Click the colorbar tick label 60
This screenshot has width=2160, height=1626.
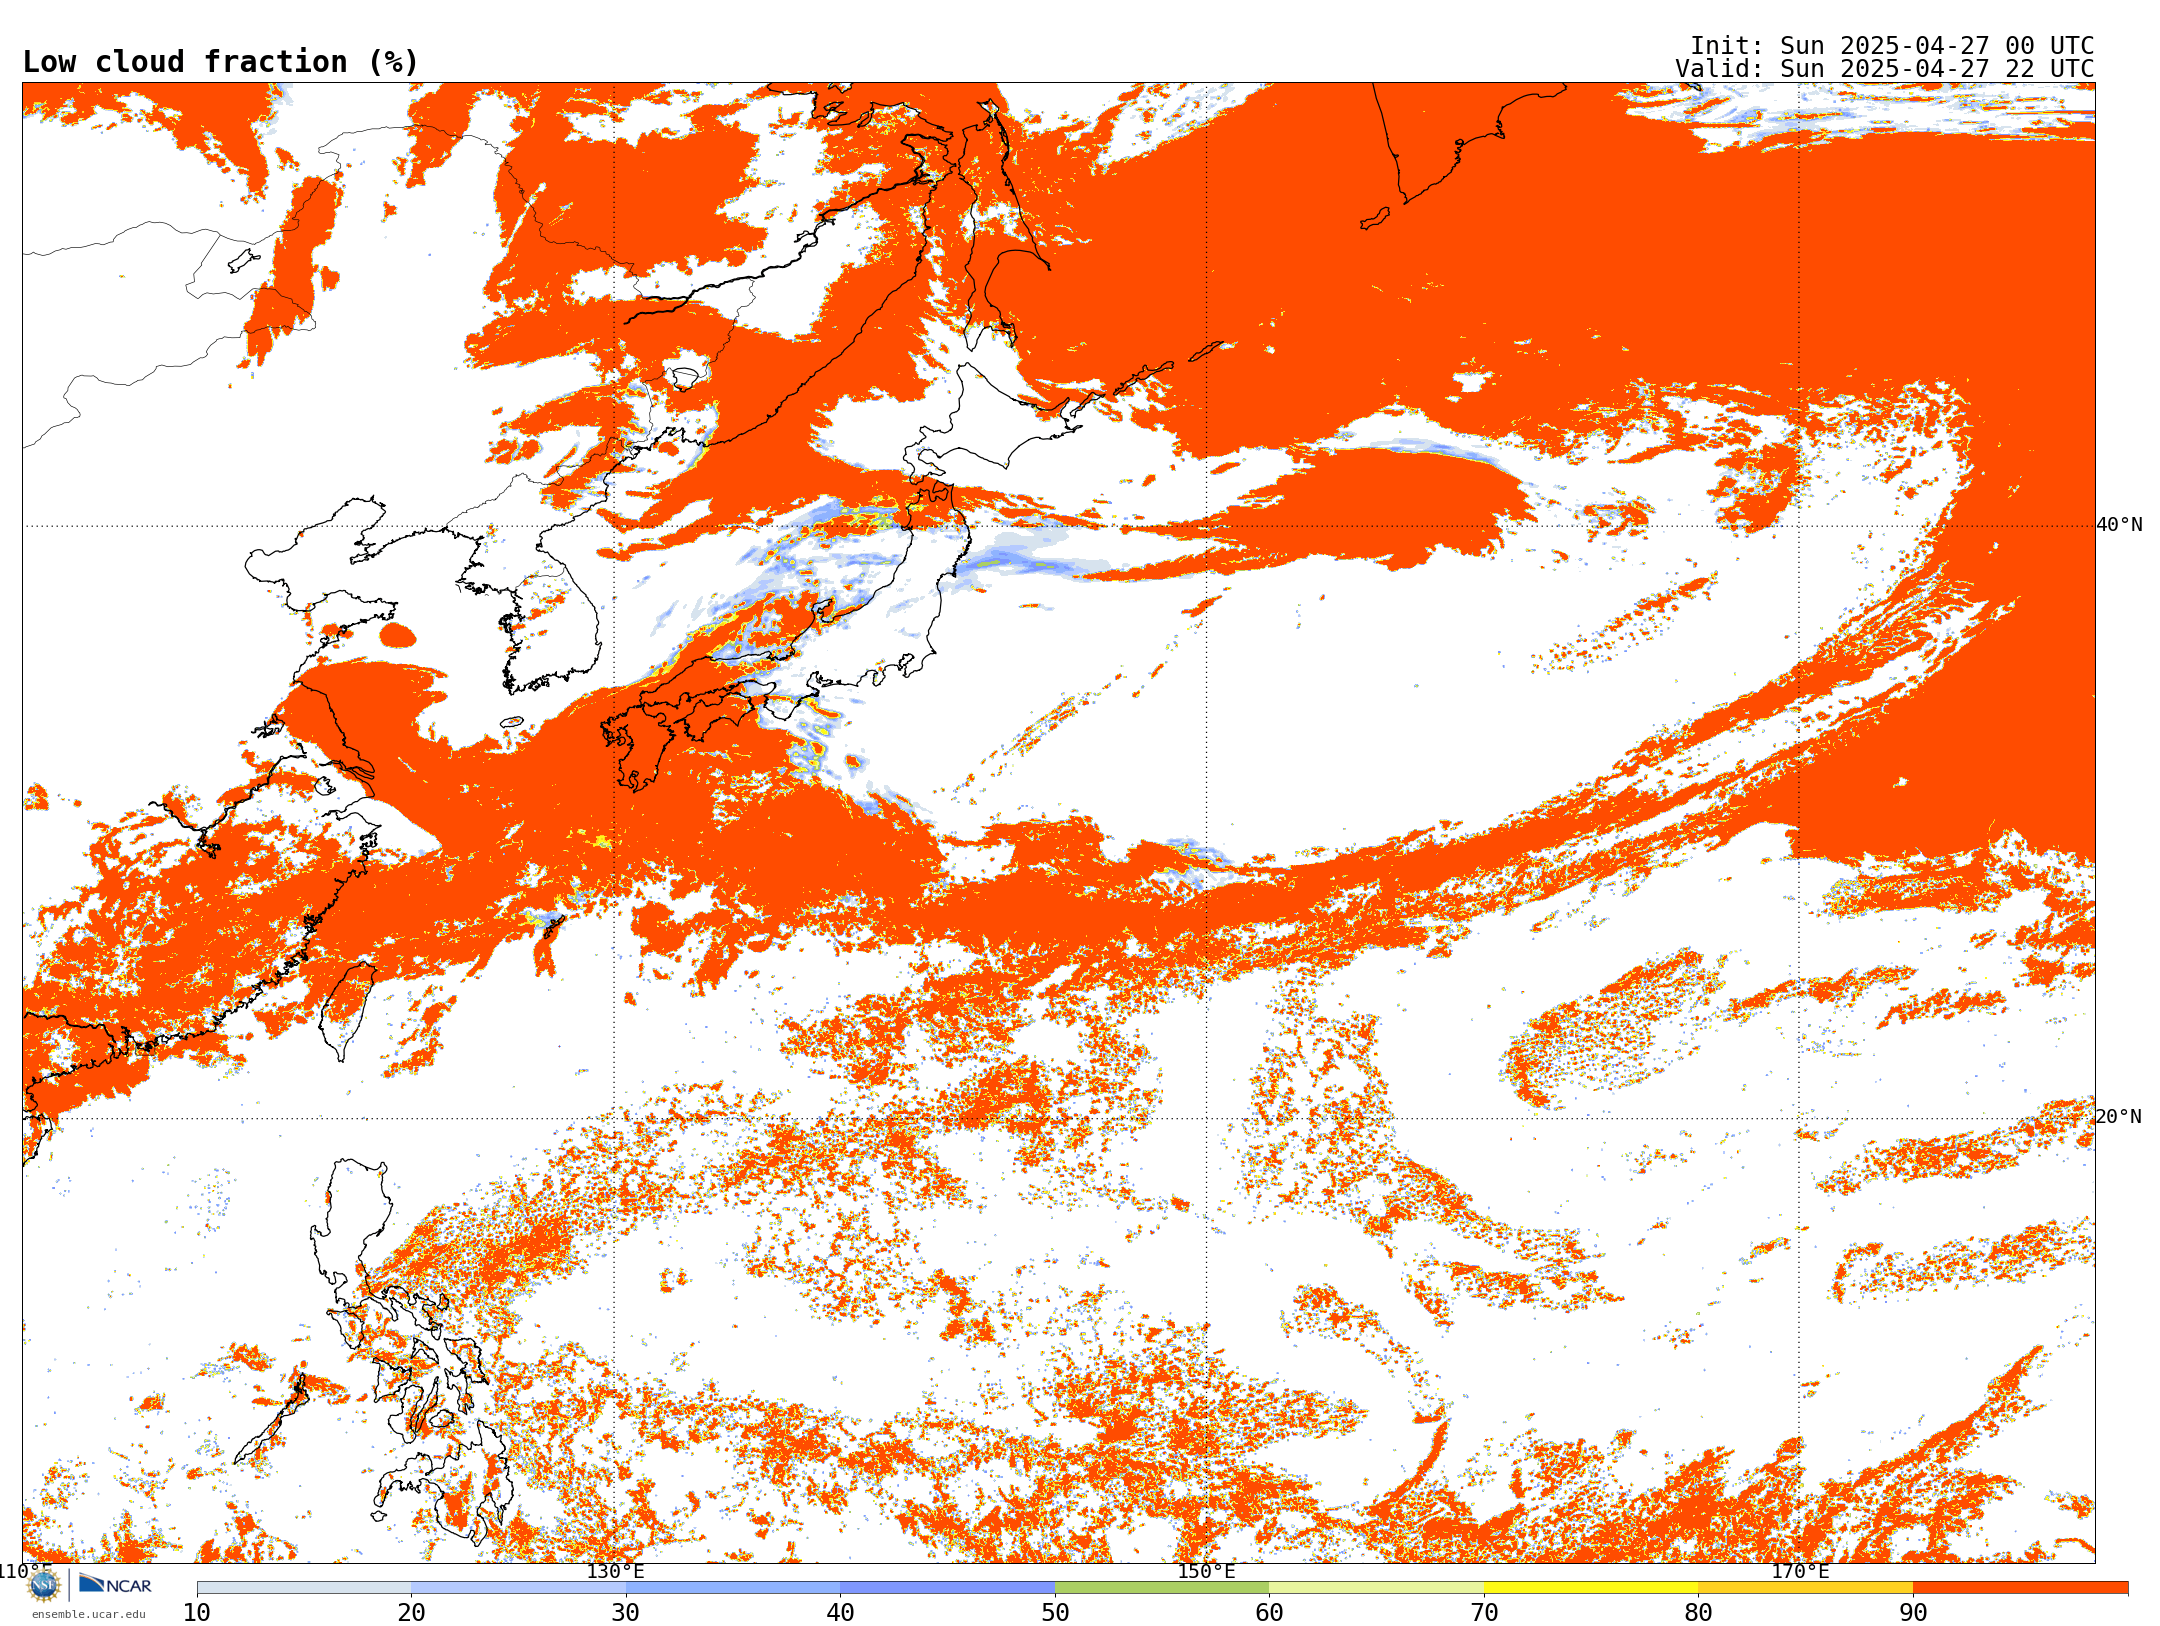click(1269, 1613)
